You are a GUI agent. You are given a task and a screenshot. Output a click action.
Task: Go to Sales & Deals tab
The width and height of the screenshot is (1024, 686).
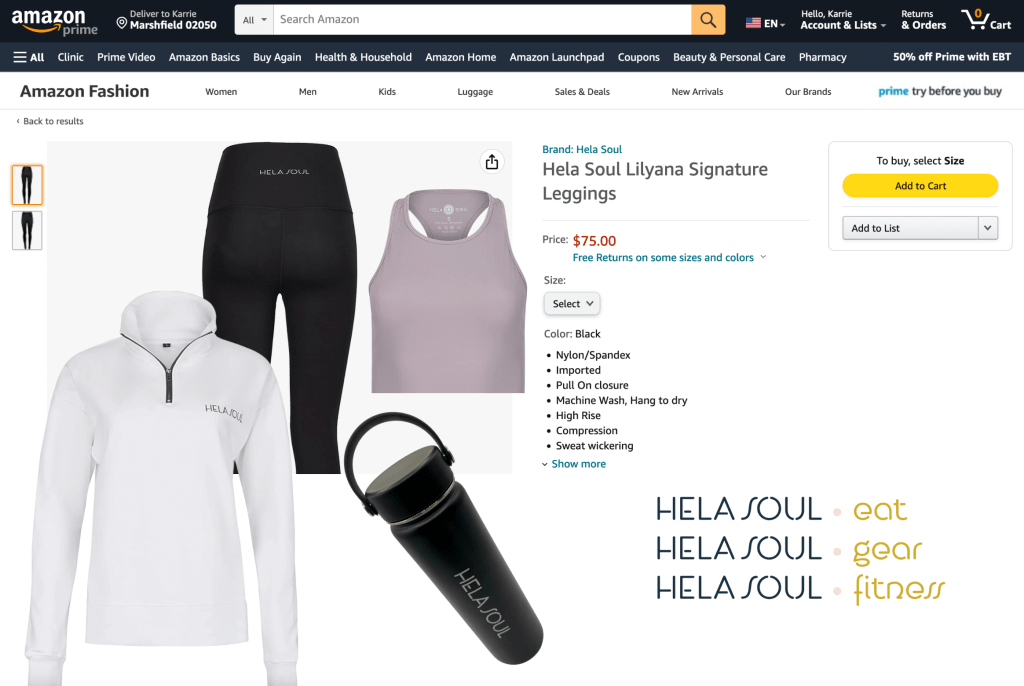pyautogui.click(x=582, y=91)
